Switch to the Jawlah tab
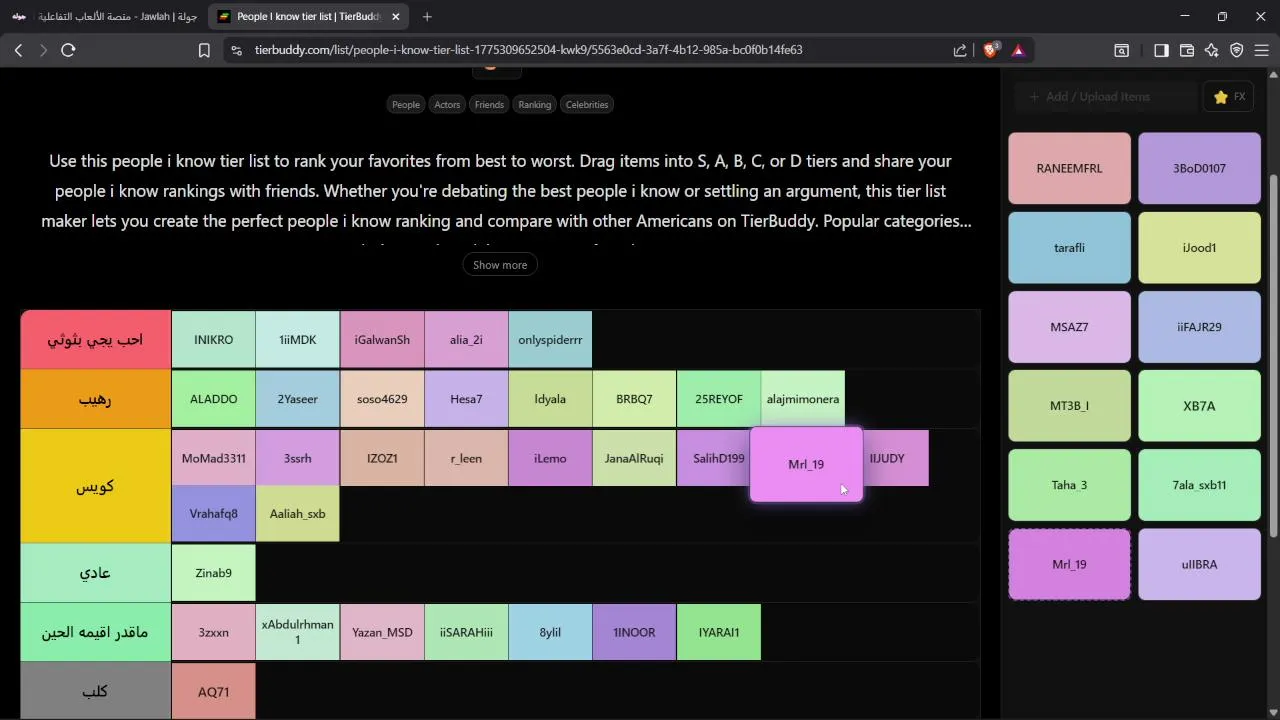 [105, 16]
